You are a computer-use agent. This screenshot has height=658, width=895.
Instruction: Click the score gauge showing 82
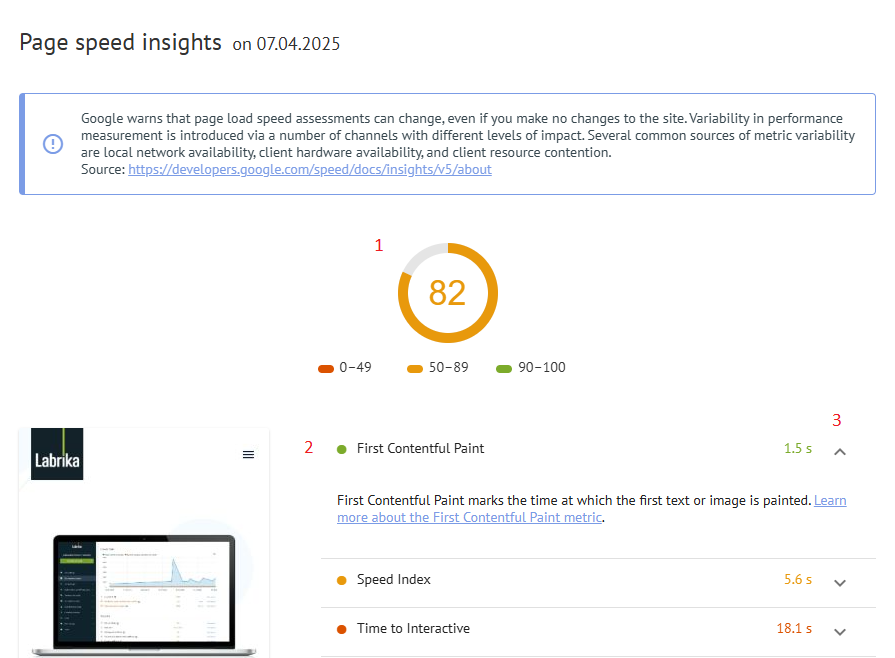click(447, 293)
